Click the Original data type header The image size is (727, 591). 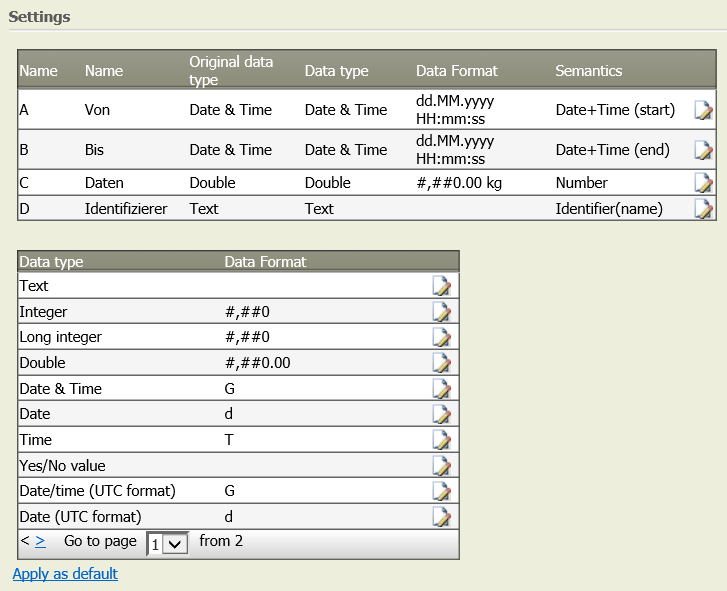231,70
